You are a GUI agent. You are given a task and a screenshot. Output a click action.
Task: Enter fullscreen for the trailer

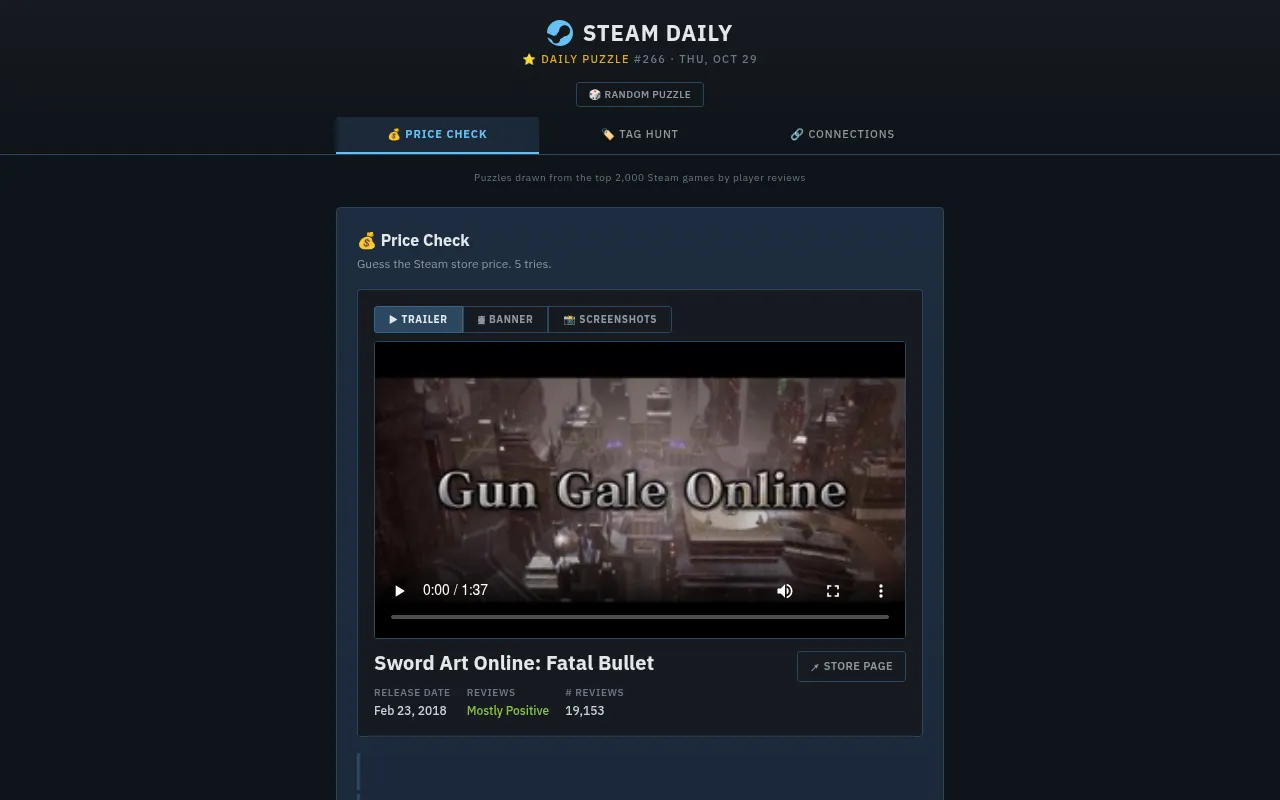(833, 591)
